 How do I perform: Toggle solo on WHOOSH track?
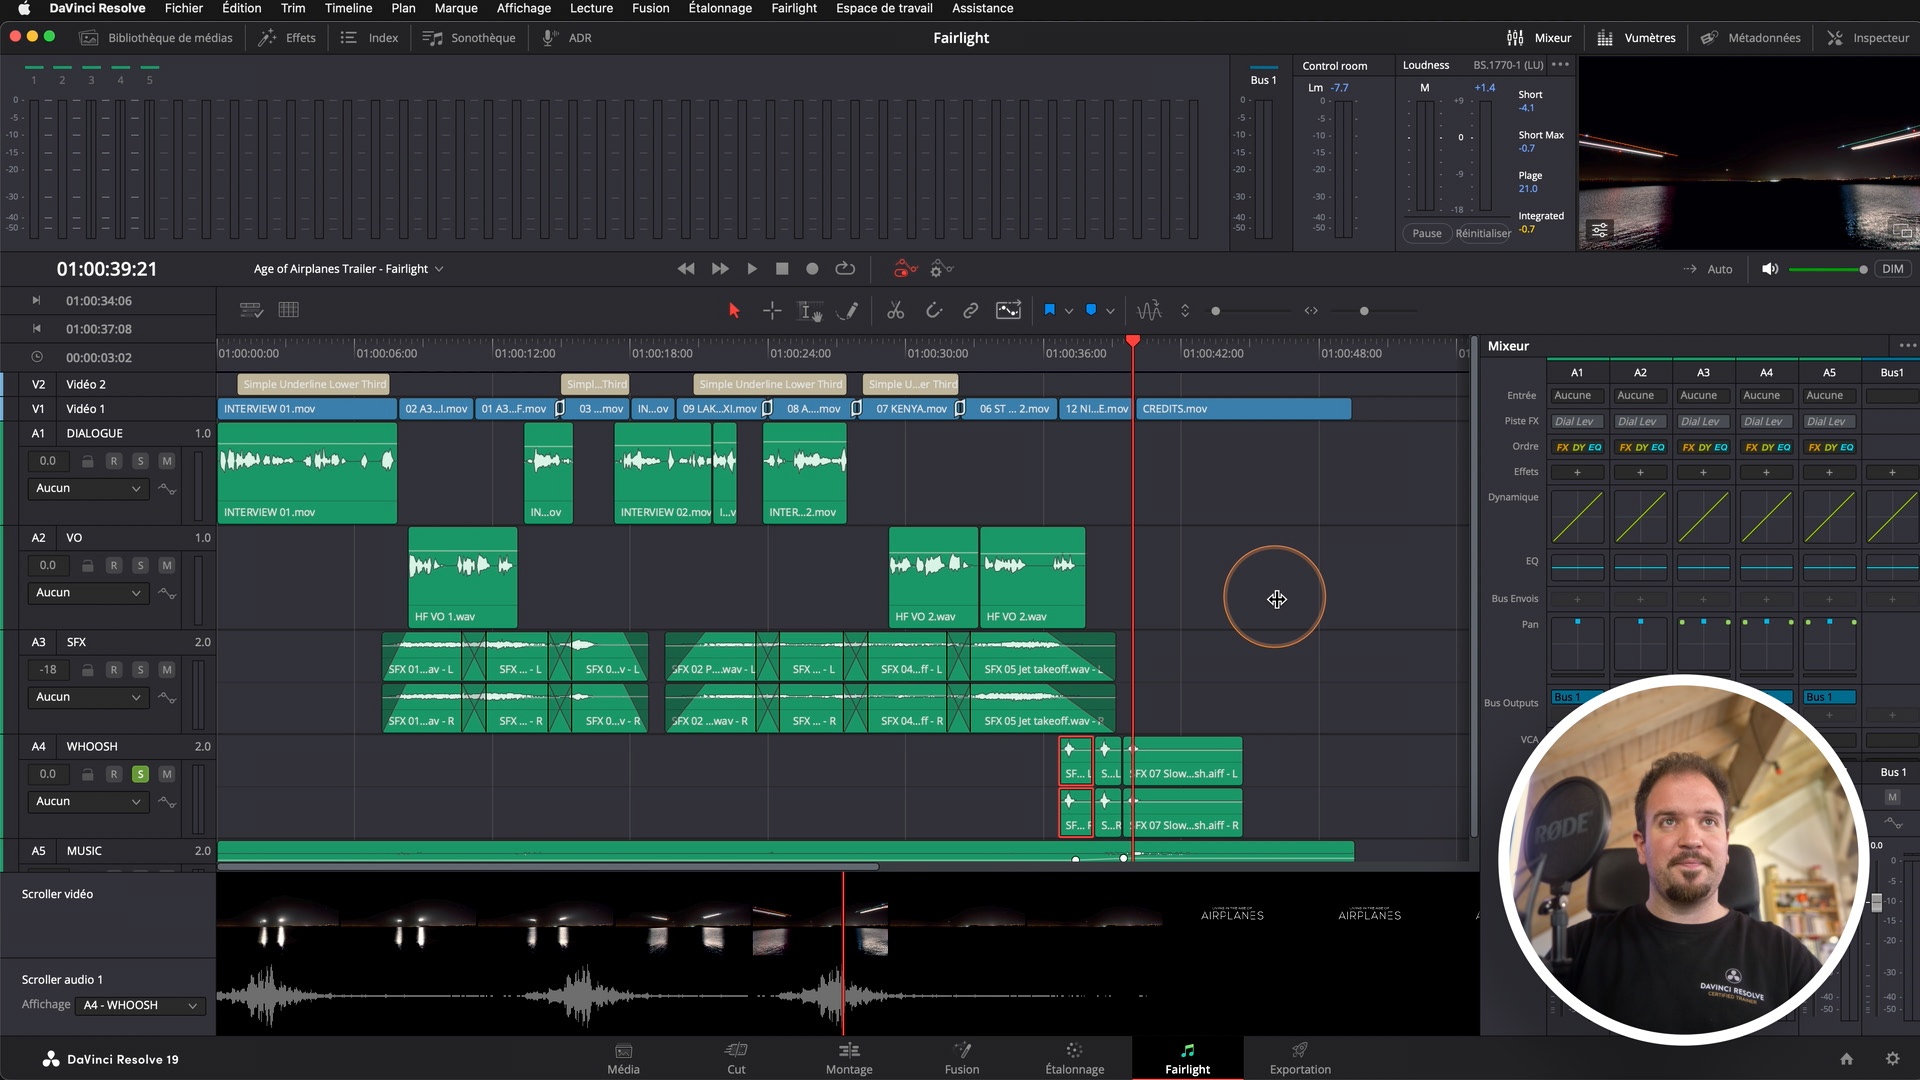tap(140, 774)
